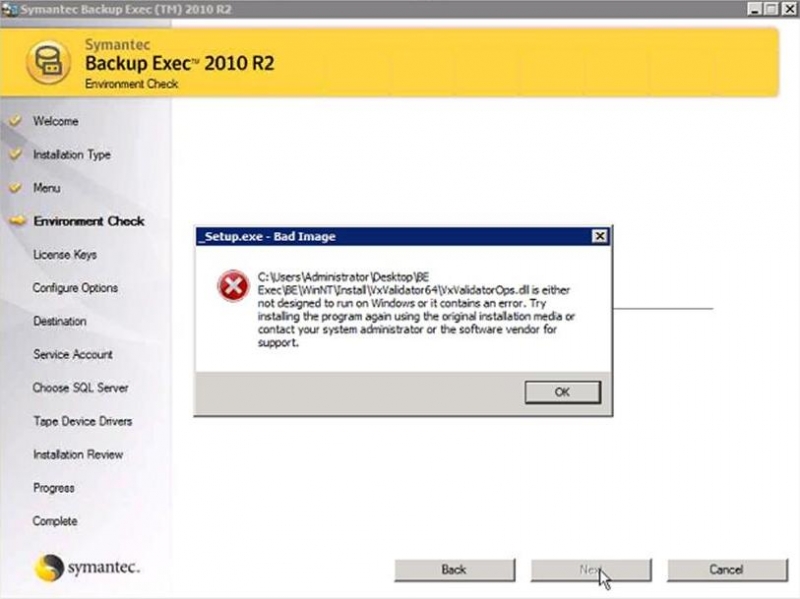The image size is (800, 599).
Task: Click the red error icon in dialog
Action: click(233, 287)
